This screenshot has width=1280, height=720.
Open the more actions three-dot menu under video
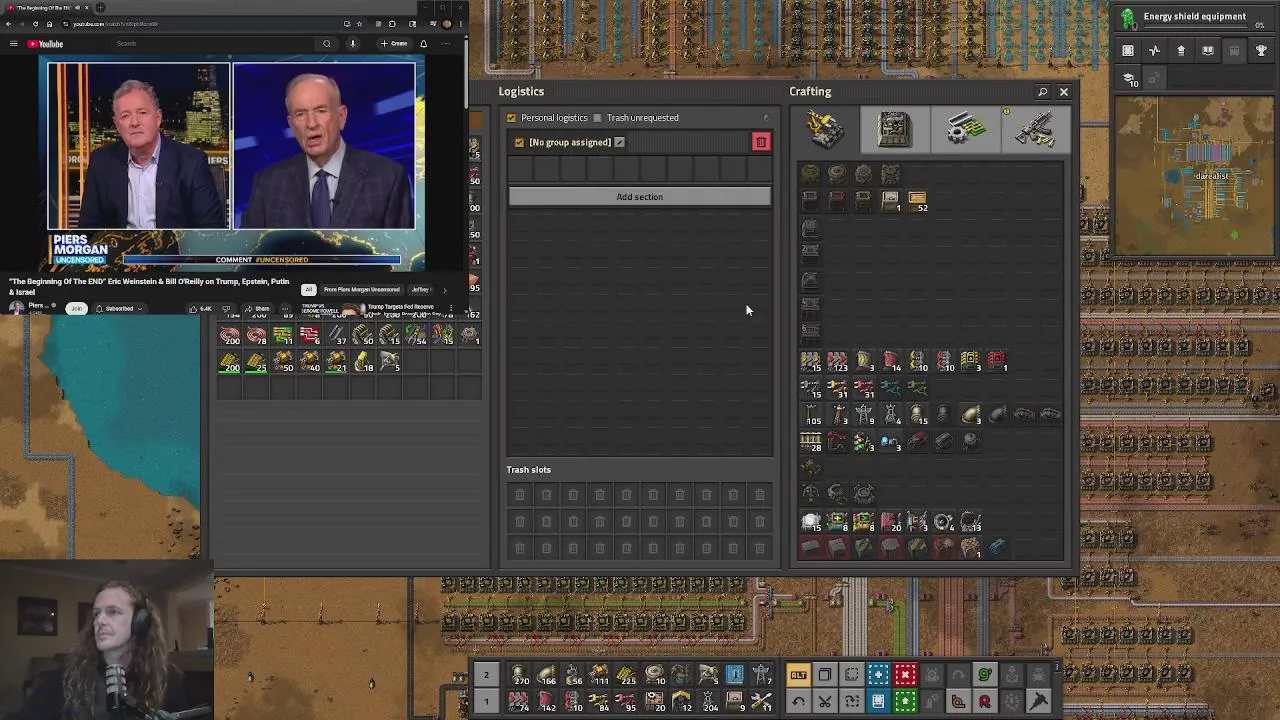285,309
